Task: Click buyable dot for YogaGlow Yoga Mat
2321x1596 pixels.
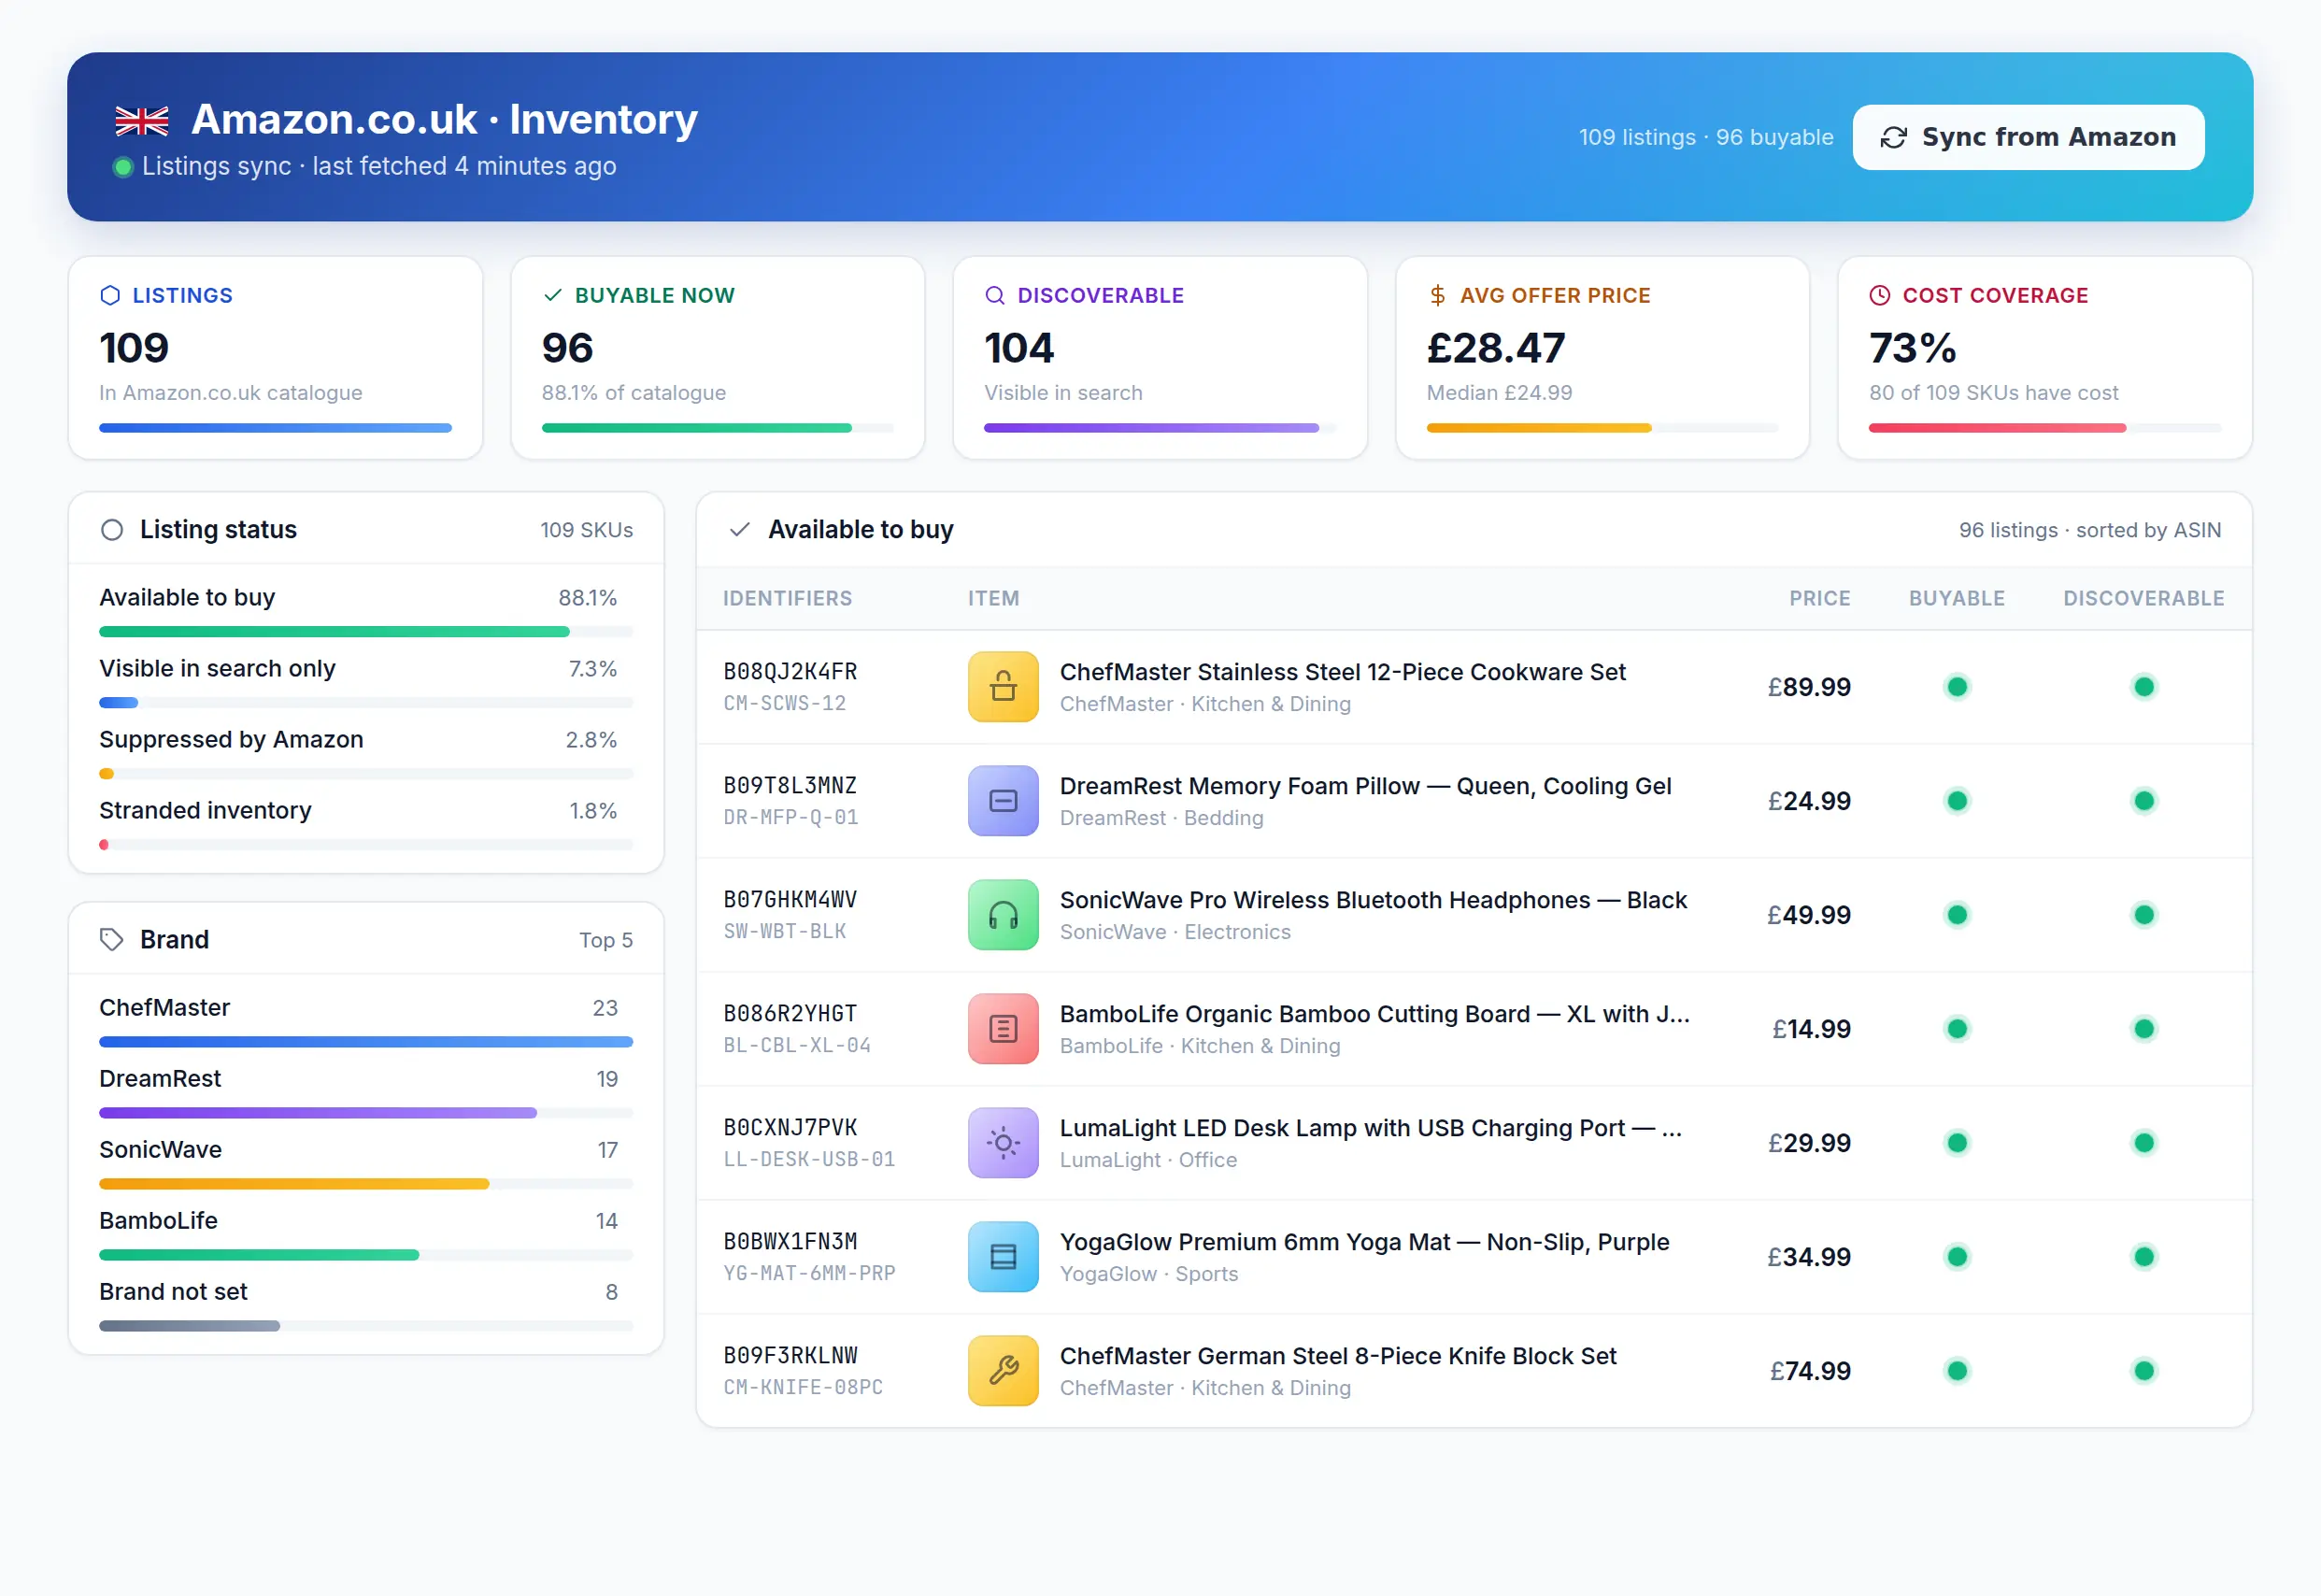Action: pyautogui.click(x=1957, y=1257)
